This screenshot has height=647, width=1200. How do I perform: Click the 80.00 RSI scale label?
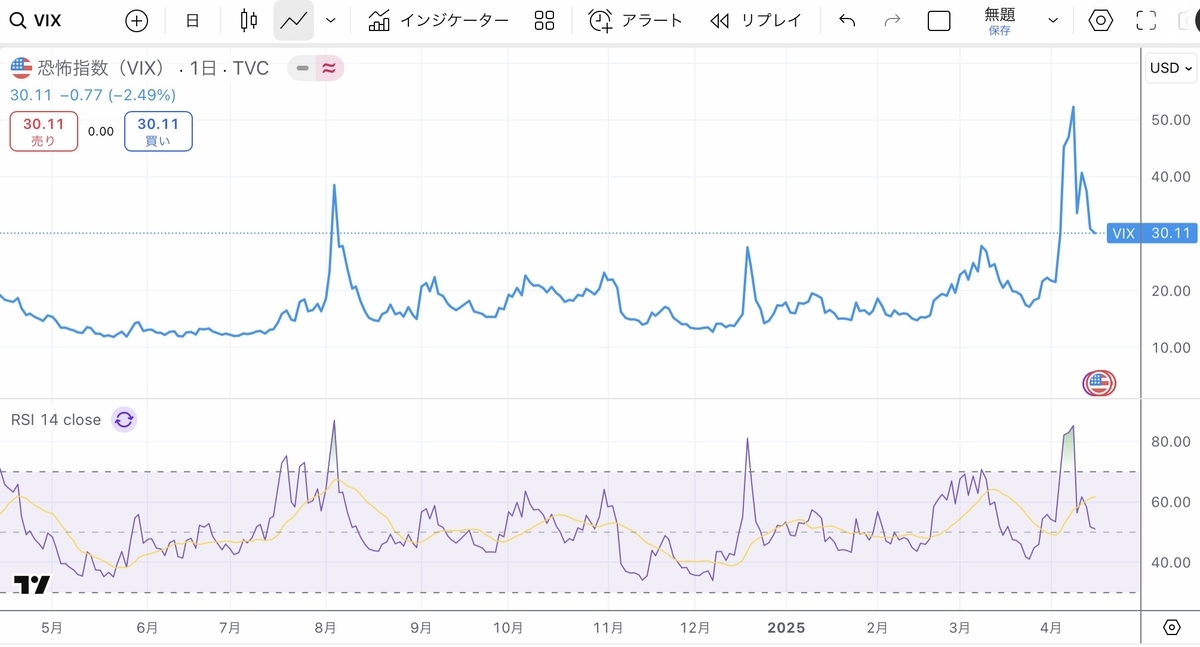tap(1171, 441)
